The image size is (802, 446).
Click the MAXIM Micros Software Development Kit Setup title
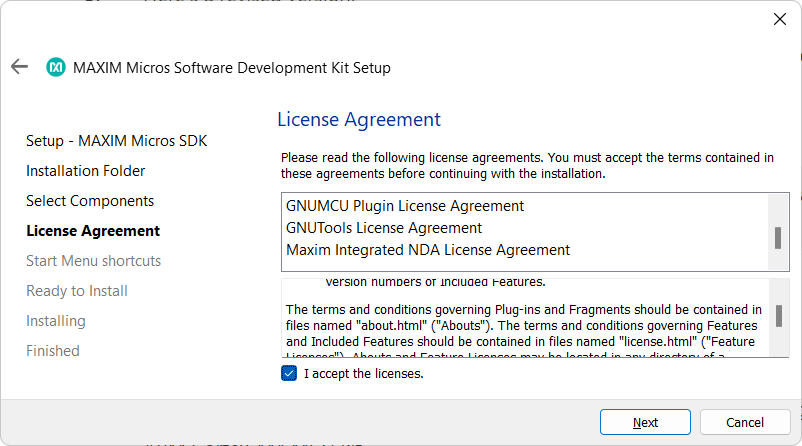tap(232, 68)
